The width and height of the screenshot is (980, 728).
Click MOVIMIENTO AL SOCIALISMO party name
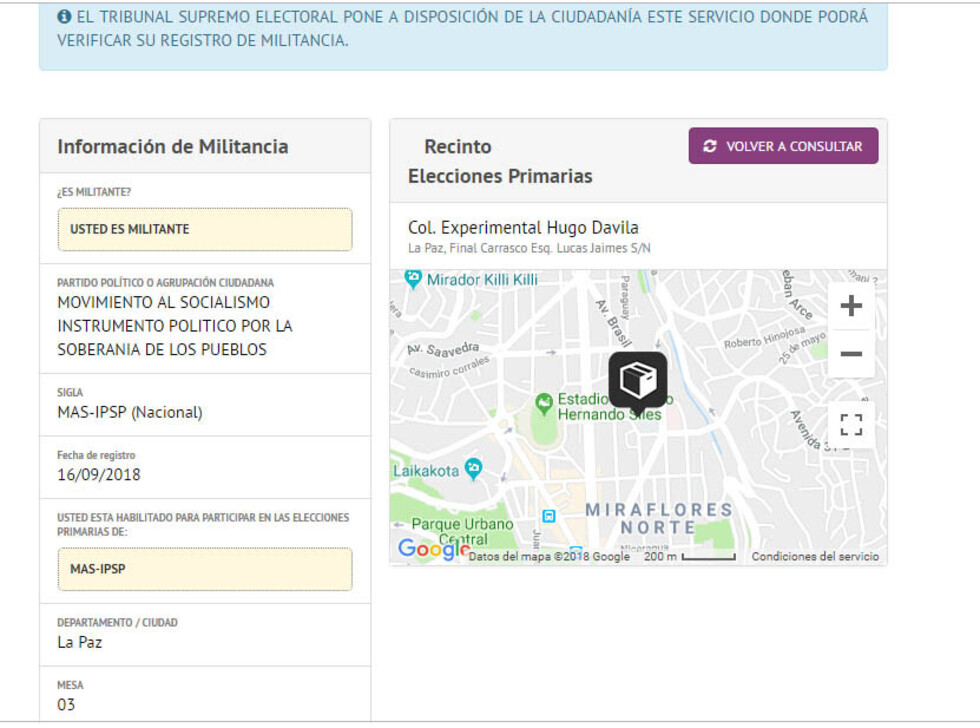pyautogui.click(x=175, y=326)
